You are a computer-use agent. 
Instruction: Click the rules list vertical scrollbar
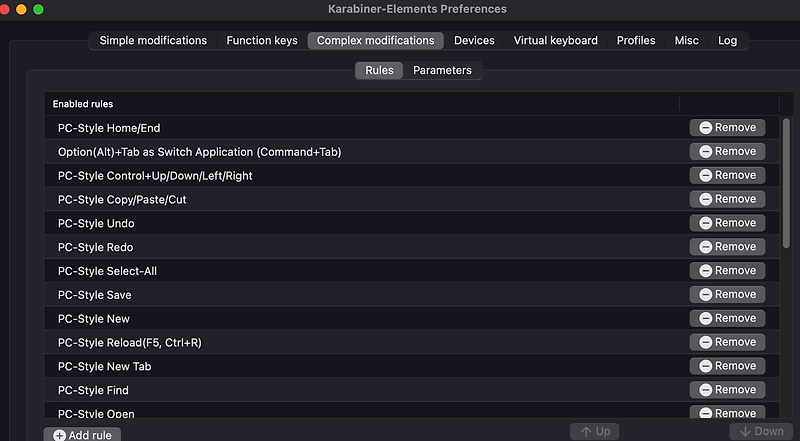pyautogui.click(x=786, y=183)
